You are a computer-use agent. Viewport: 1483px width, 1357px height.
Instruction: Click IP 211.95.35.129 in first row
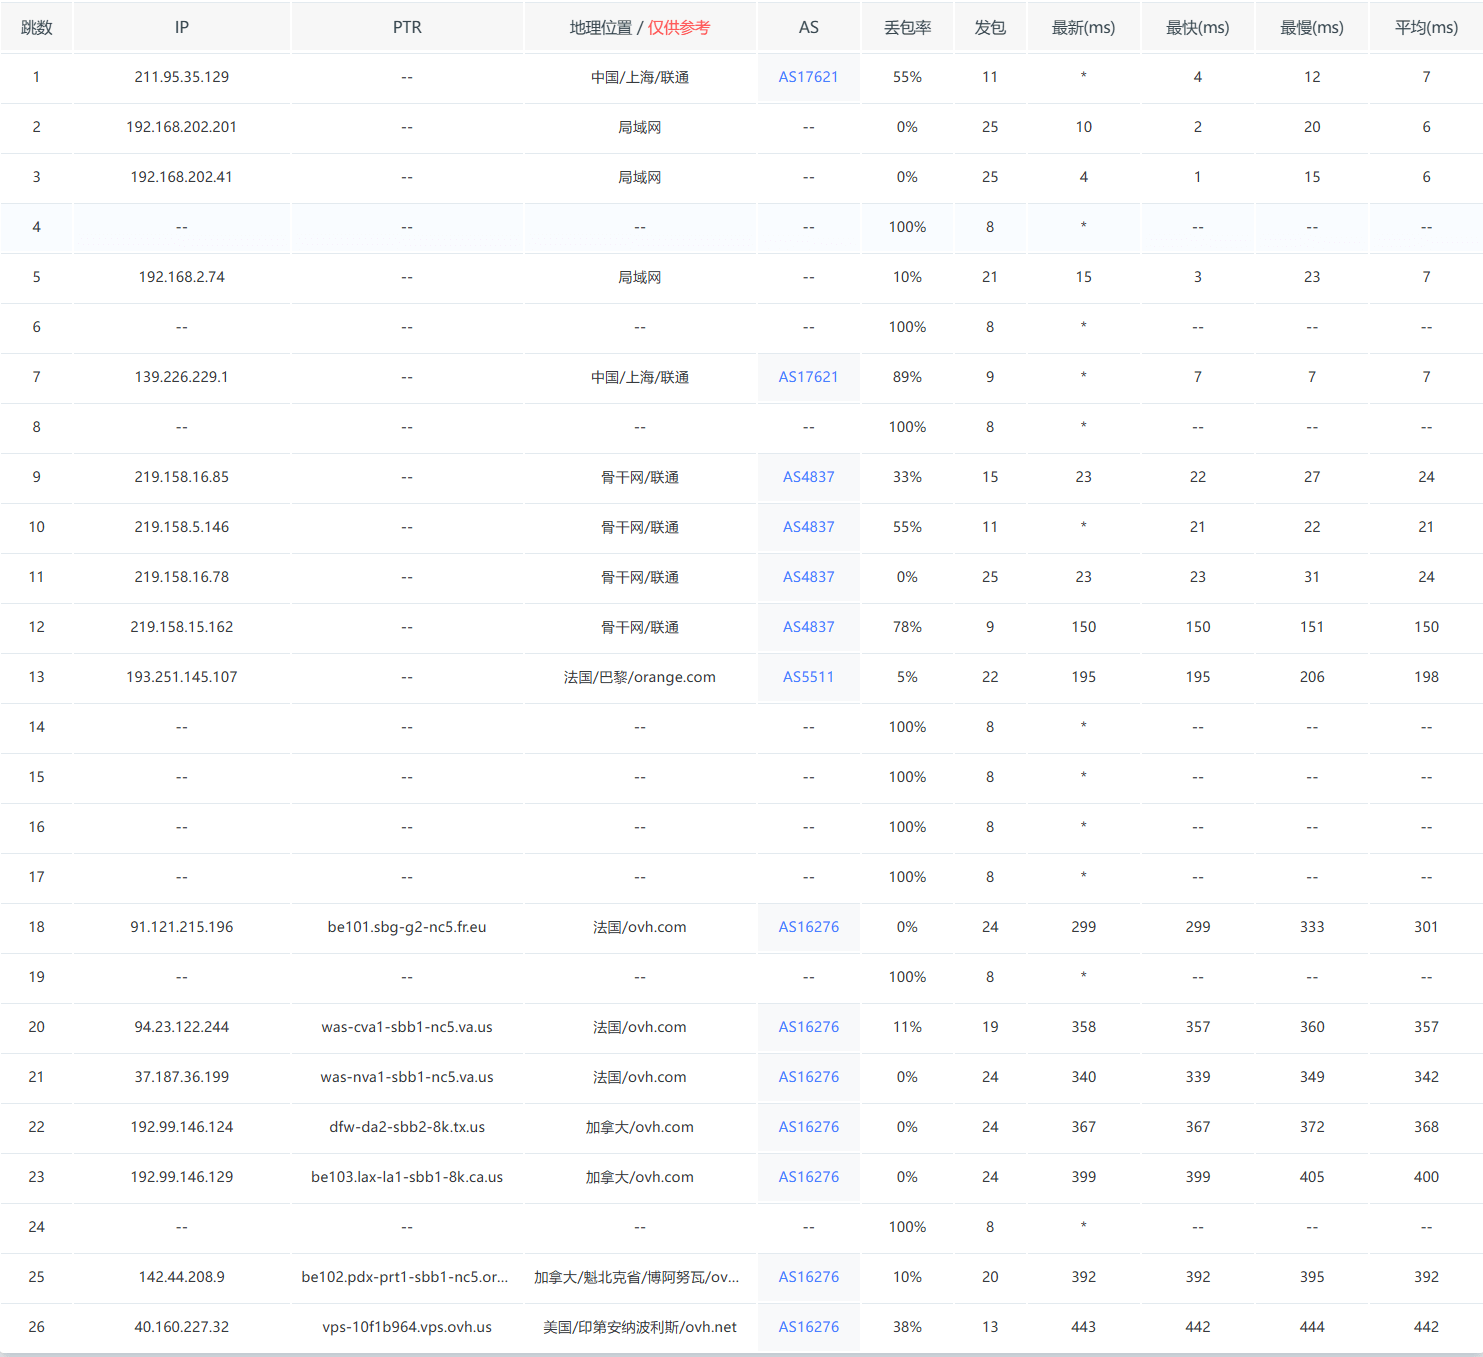click(181, 77)
